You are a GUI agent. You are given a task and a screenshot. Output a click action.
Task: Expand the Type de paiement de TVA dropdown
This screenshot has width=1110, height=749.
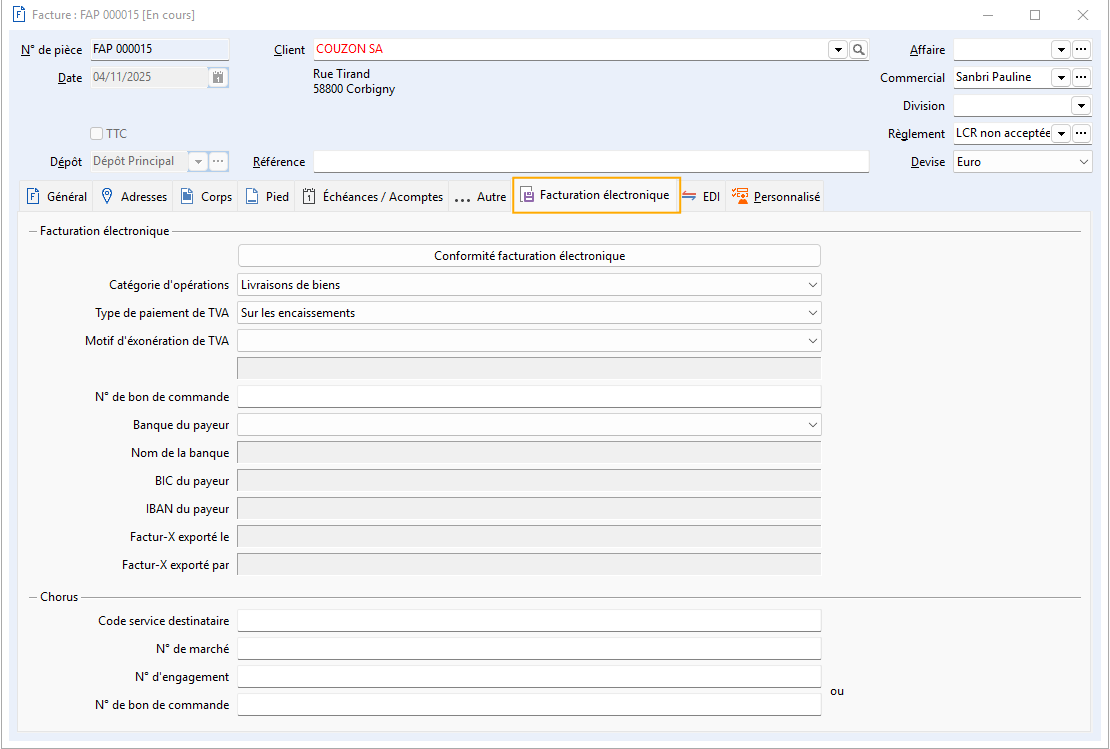[x=812, y=313]
